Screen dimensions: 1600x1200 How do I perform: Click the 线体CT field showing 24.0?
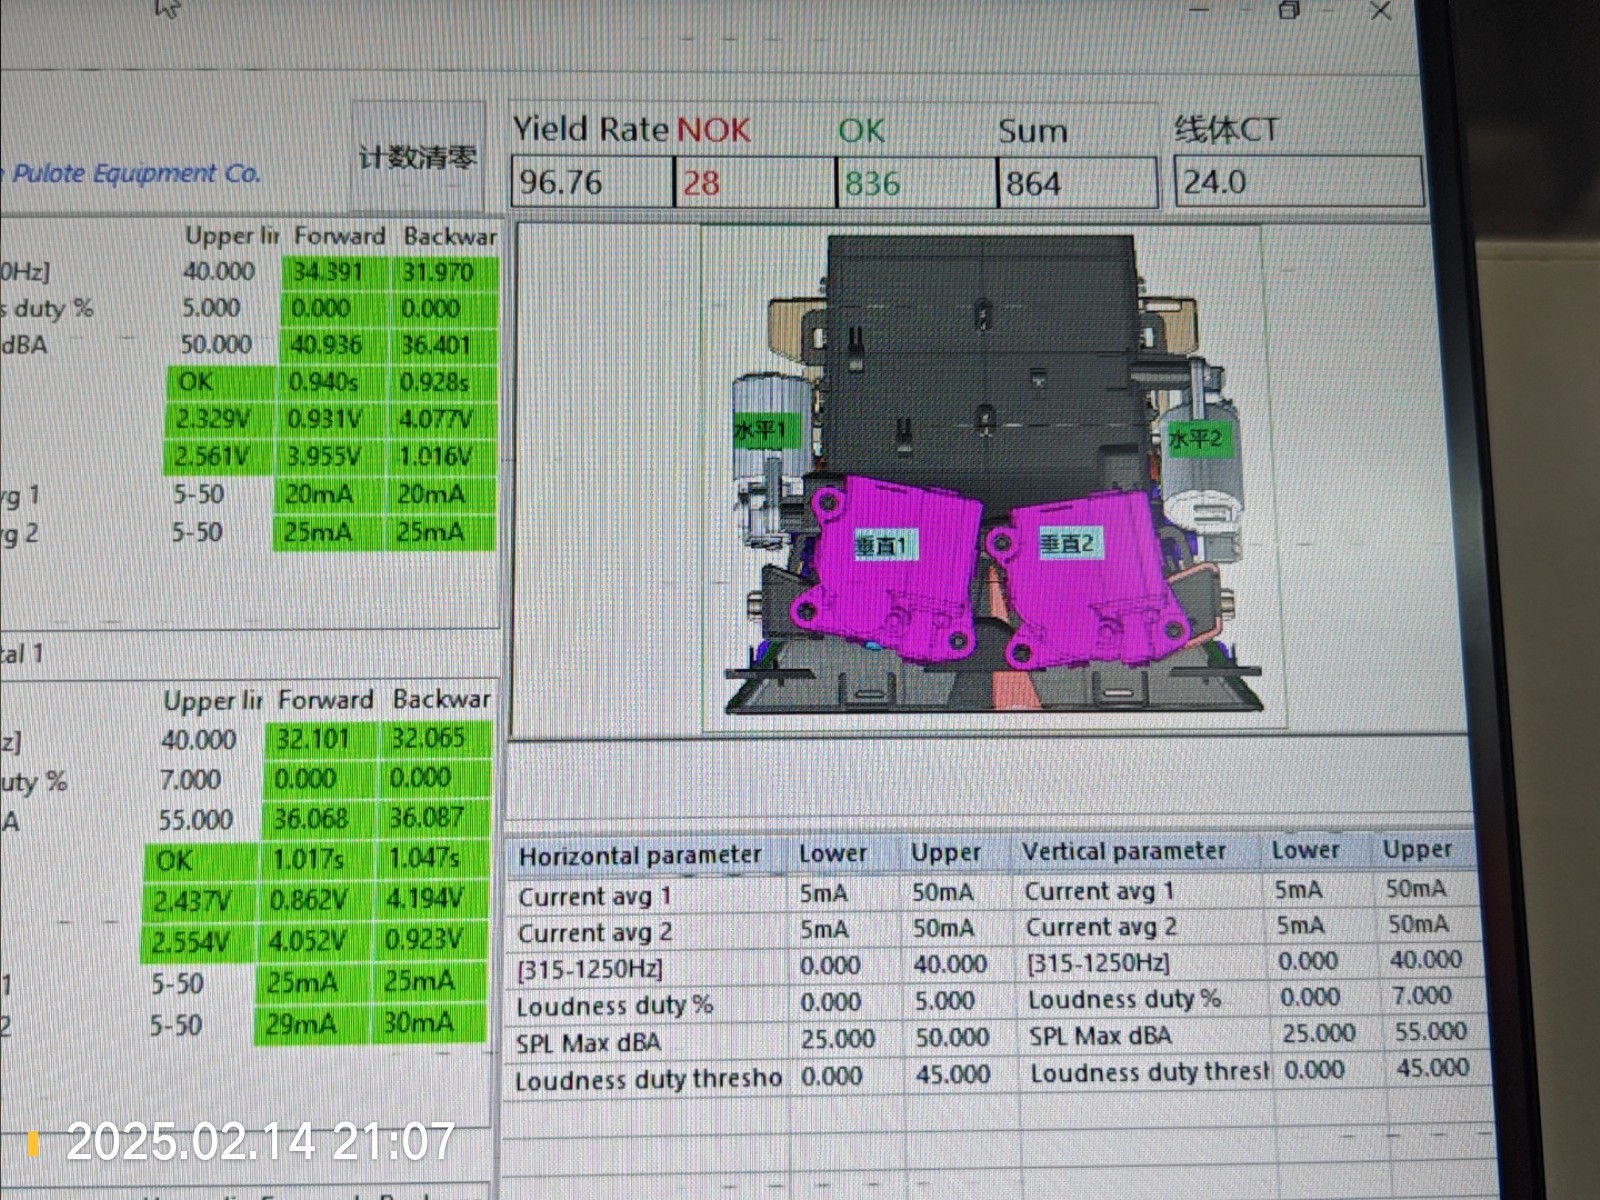point(1296,182)
